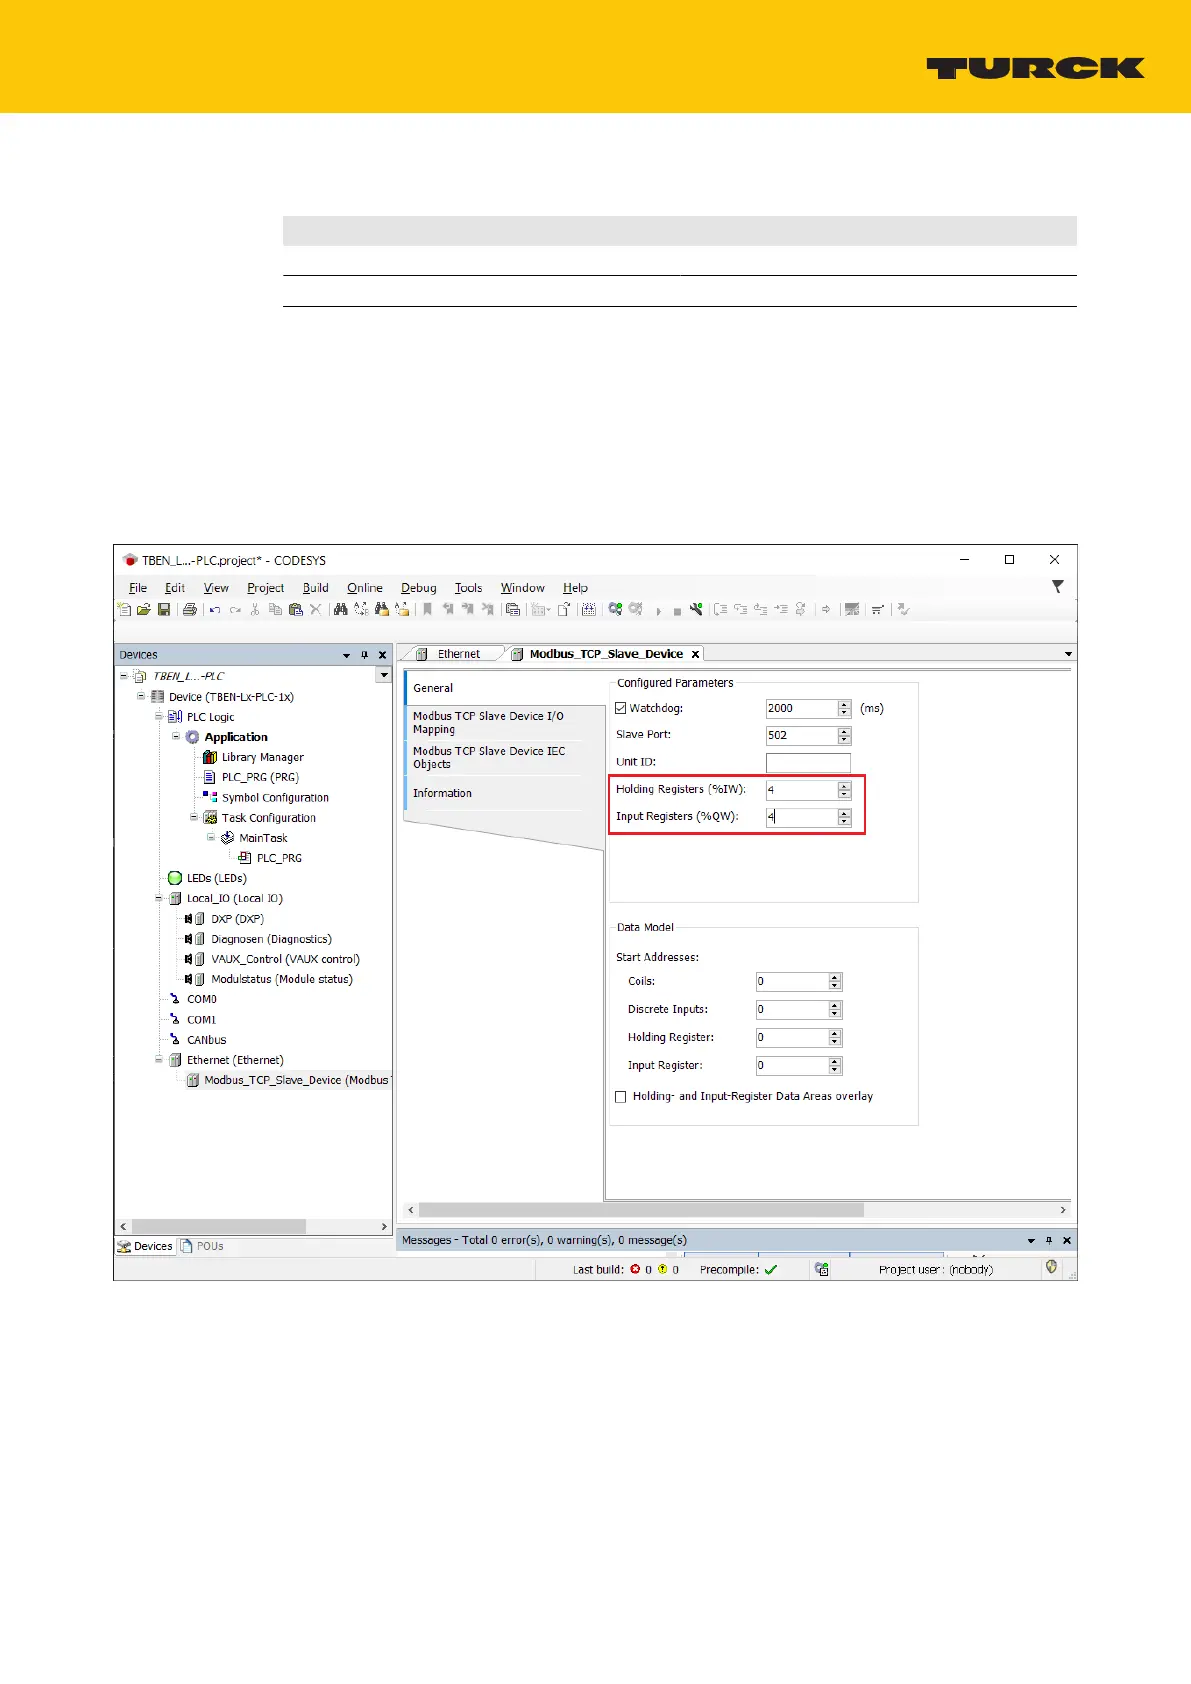Open the Tools menu
Image resolution: width=1191 pixels, height=1684 pixels.
(x=468, y=588)
